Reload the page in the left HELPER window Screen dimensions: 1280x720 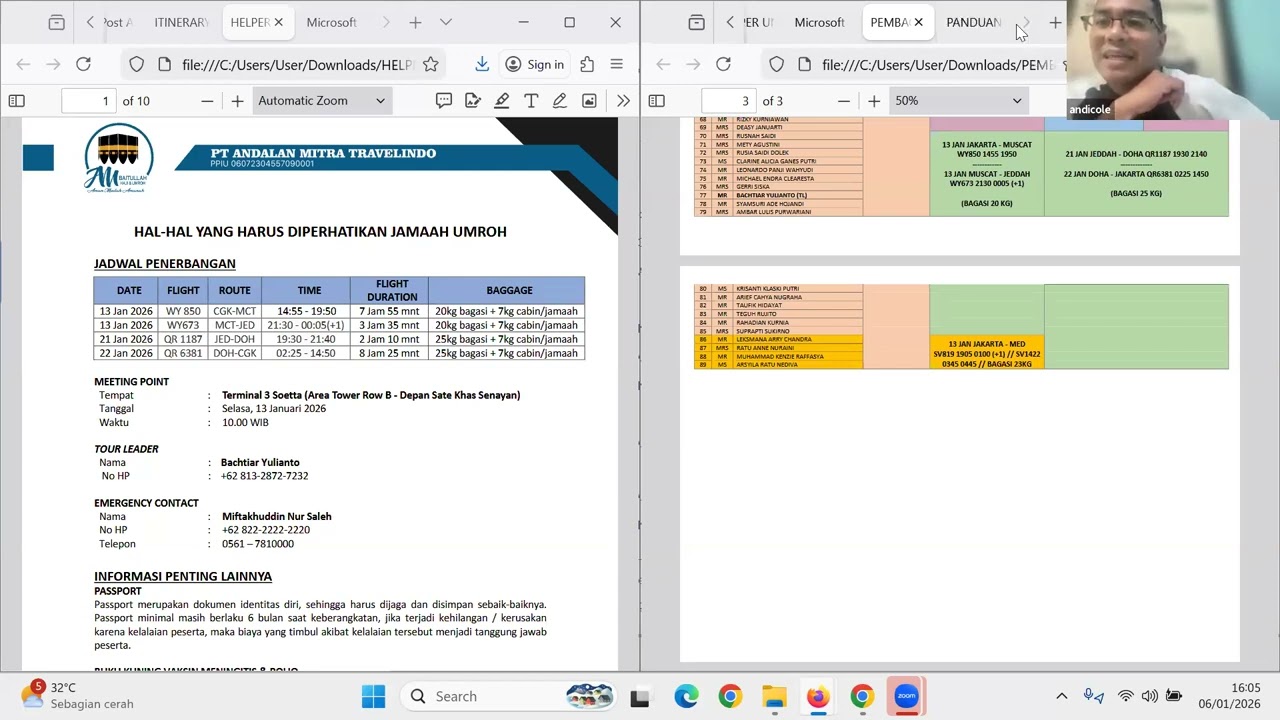[x=83, y=64]
